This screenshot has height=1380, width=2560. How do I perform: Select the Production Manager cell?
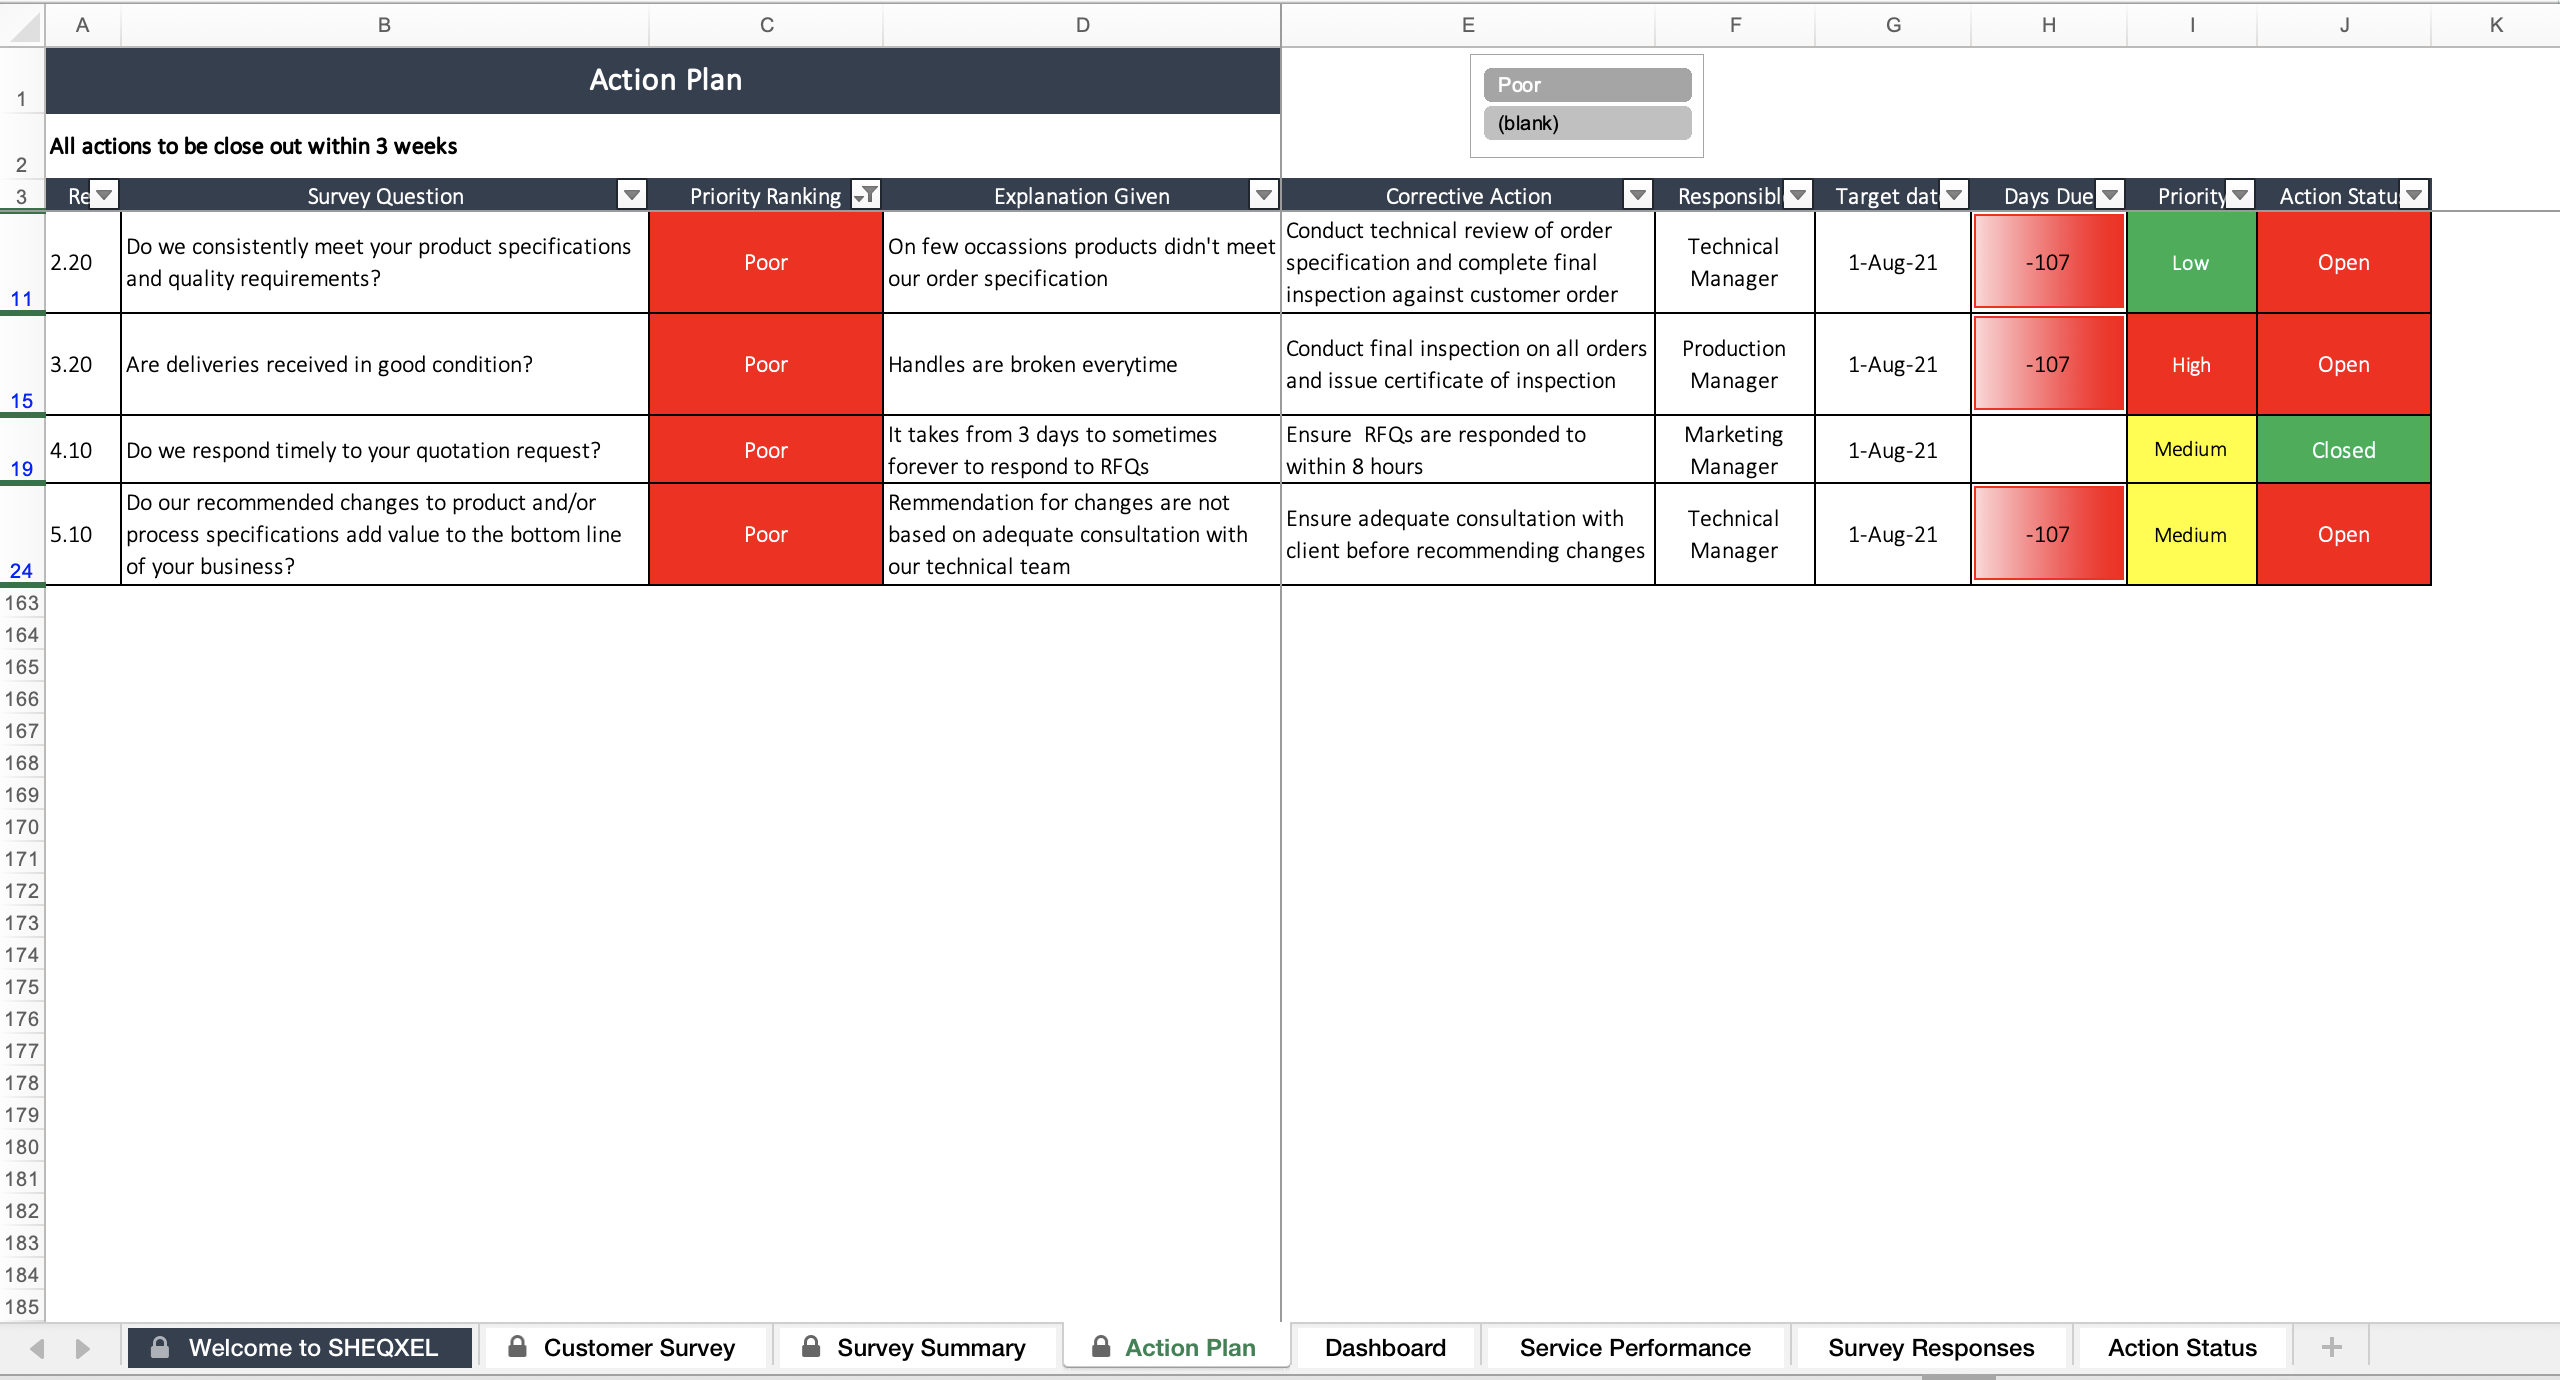click(x=1734, y=365)
